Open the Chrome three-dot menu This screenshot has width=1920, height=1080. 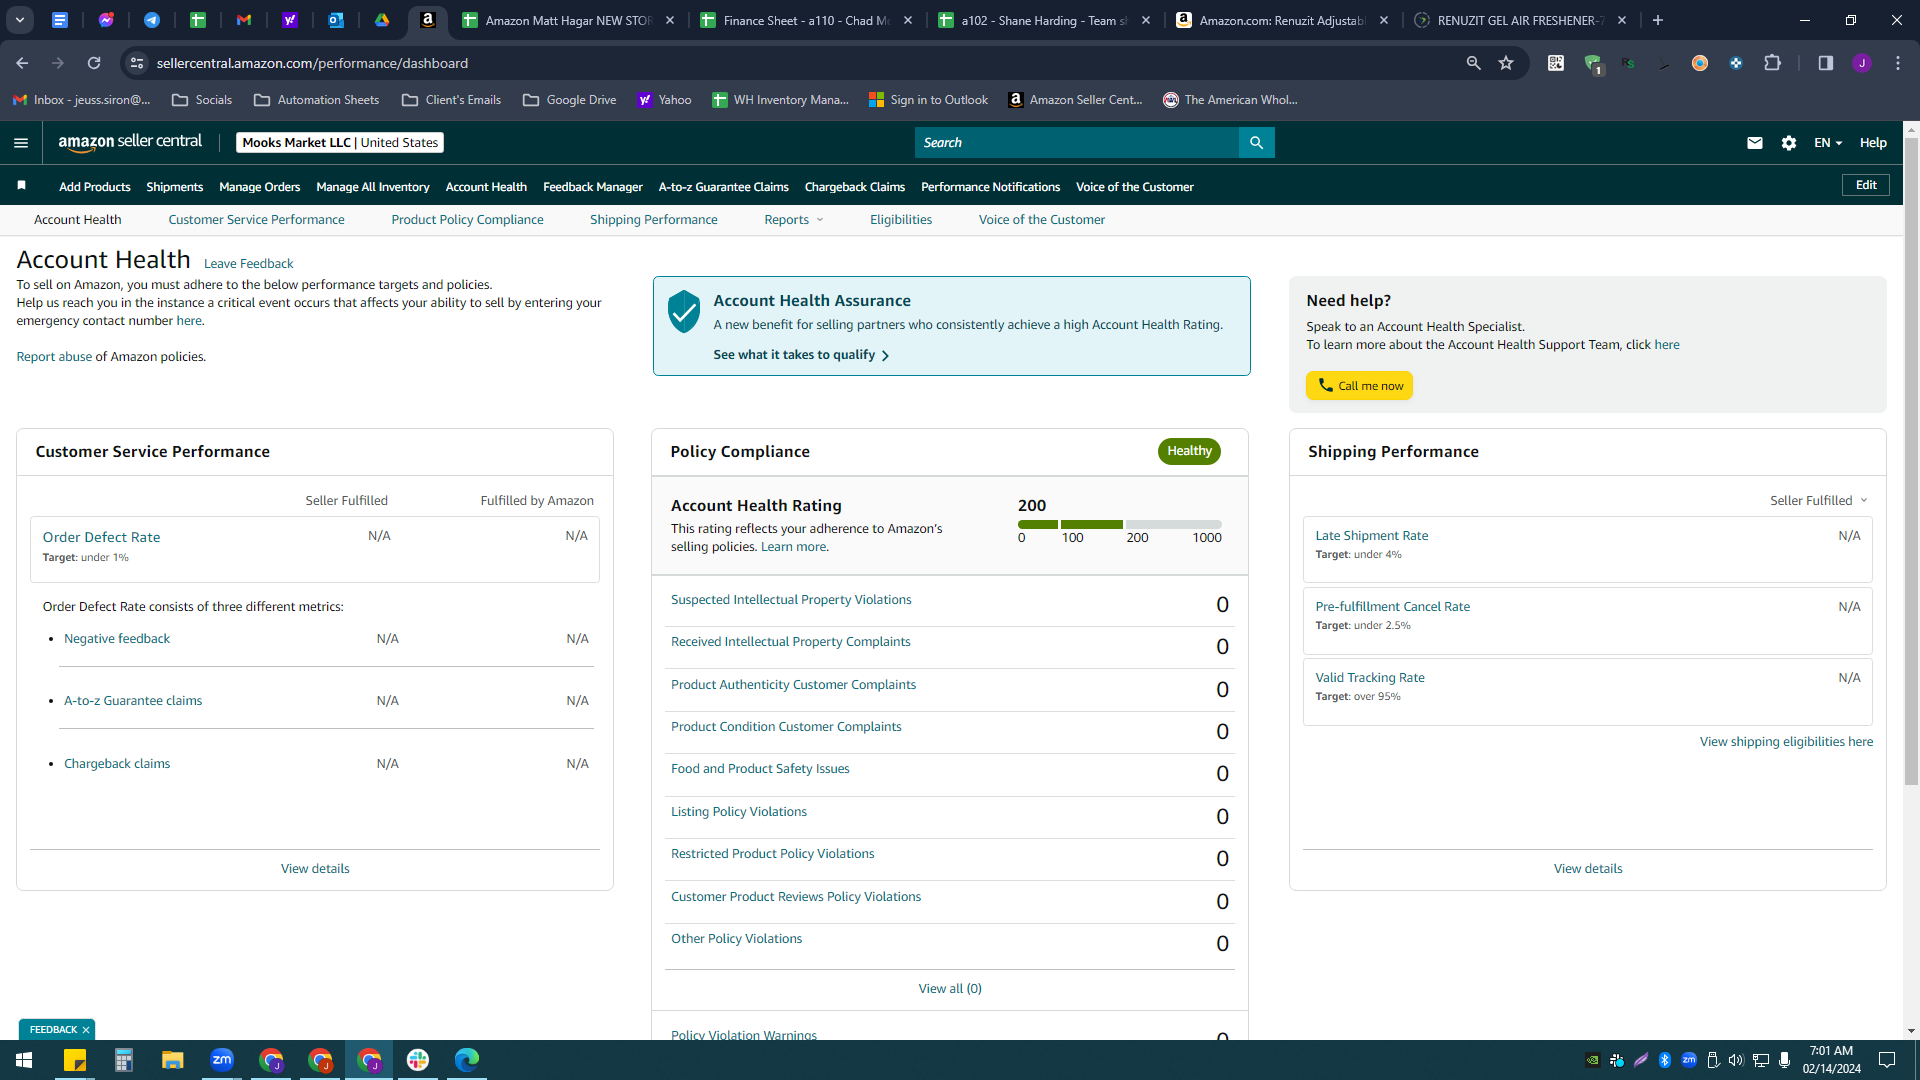point(1897,63)
